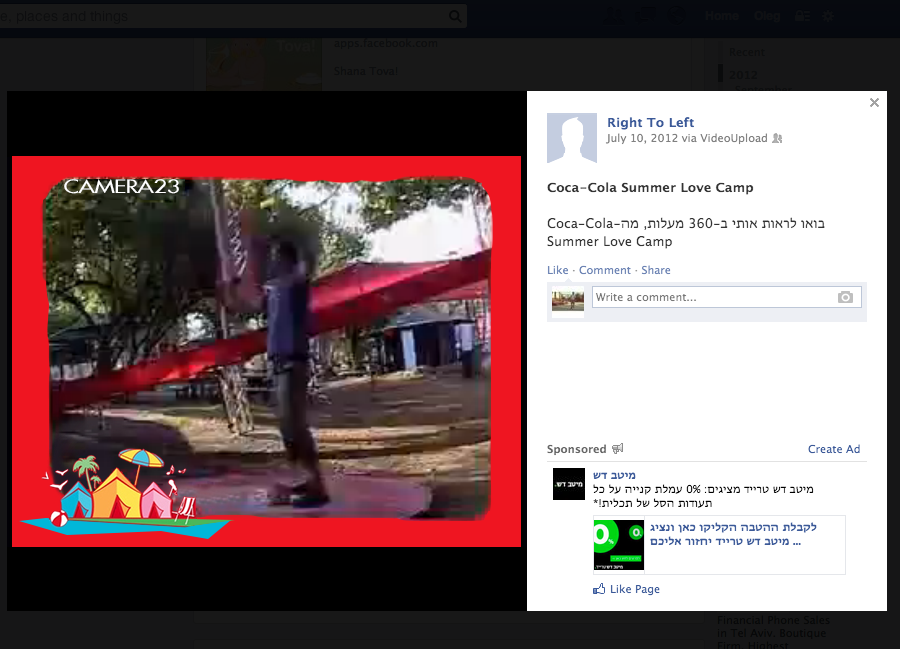The image size is (900, 649).
Task: Open the apps.facebook.com link behind the lightbox
Action: coord(386,43)
